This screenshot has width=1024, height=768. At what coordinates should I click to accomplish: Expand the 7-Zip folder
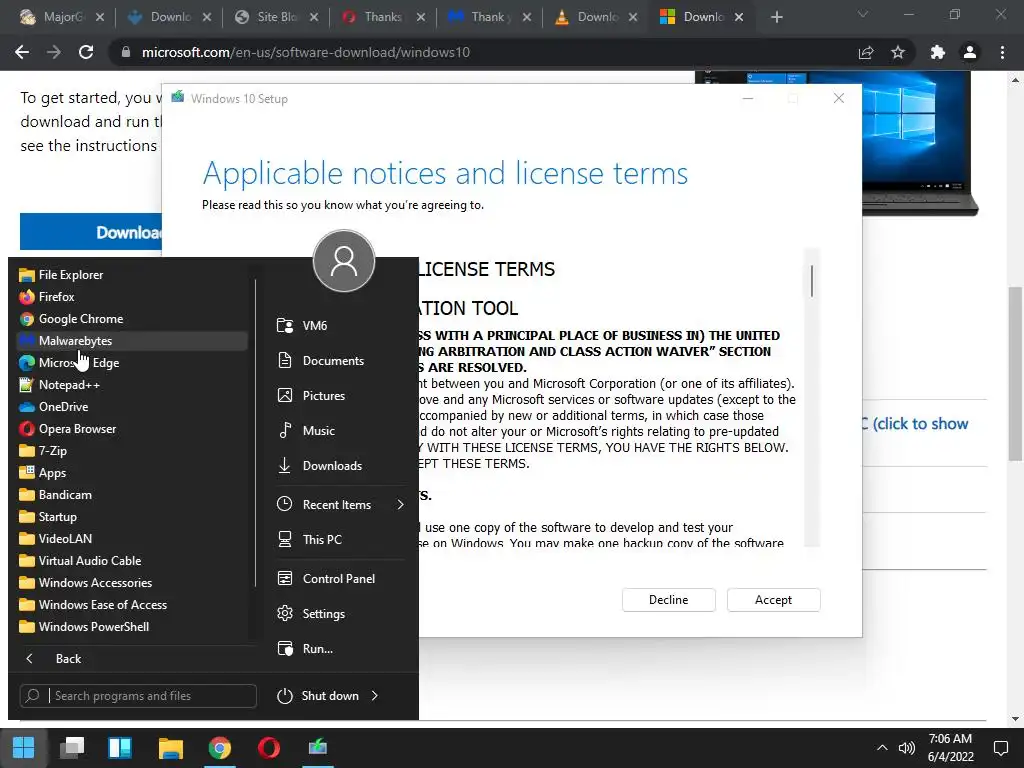(x=131, y=451)
